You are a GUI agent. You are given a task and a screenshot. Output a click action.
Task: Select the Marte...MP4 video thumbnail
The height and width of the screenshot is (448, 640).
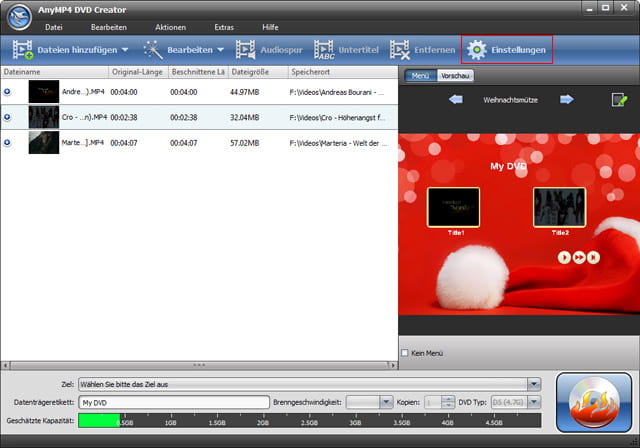(x=44, y=142)
